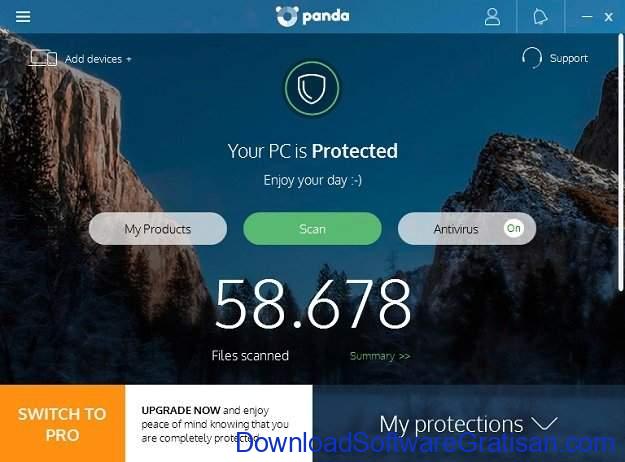The width and height of the screenshot is (625, 462).
Task: Open the hamburger menu
Action: tap(23, 17)
